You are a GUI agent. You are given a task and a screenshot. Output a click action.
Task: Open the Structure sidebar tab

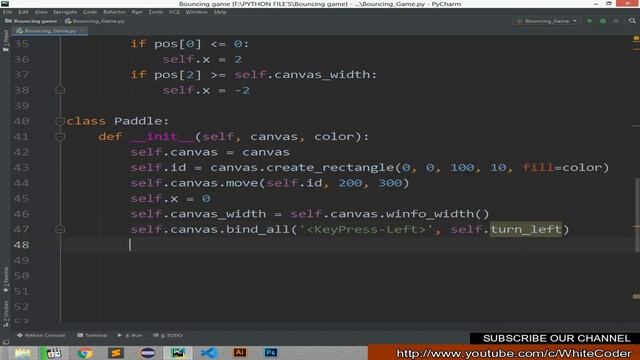(x=6, y=313)
